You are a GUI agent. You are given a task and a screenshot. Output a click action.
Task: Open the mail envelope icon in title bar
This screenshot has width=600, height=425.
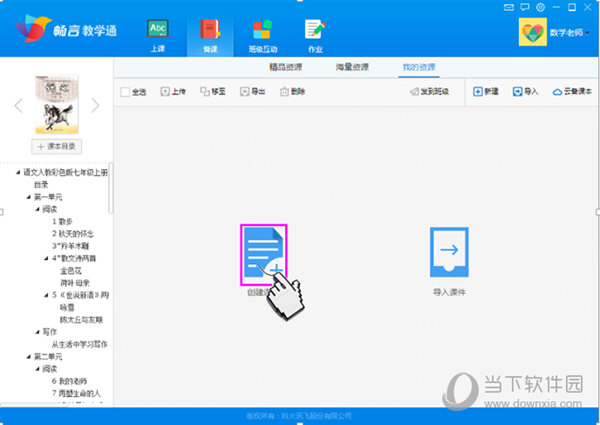(x=509, y=7)
